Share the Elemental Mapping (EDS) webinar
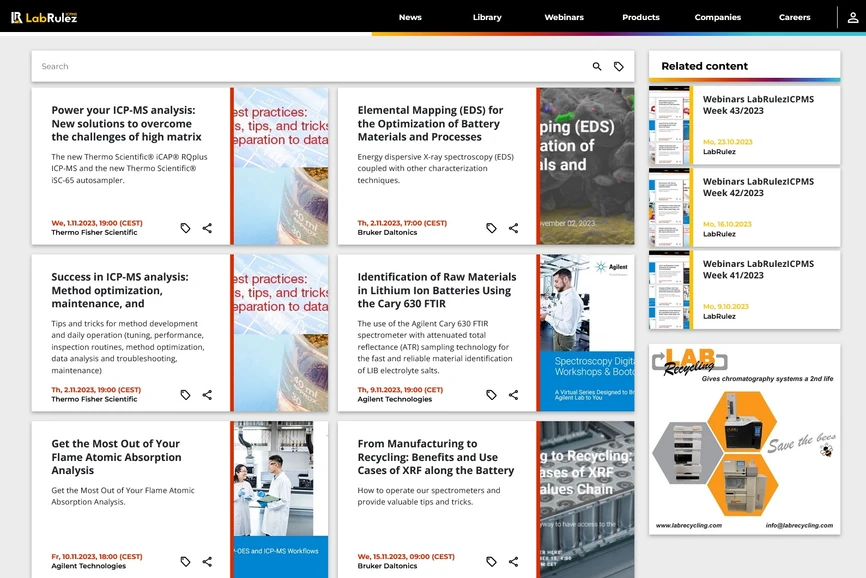 (x=514, y=228)
